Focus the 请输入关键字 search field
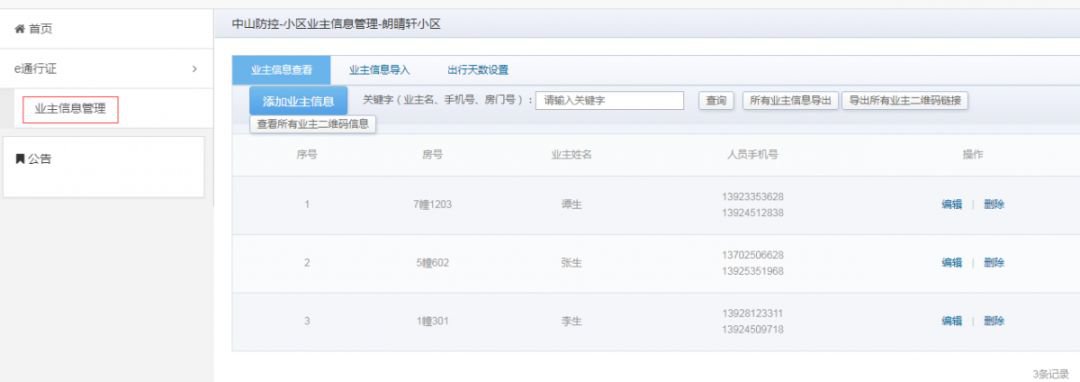 (610, 100)
